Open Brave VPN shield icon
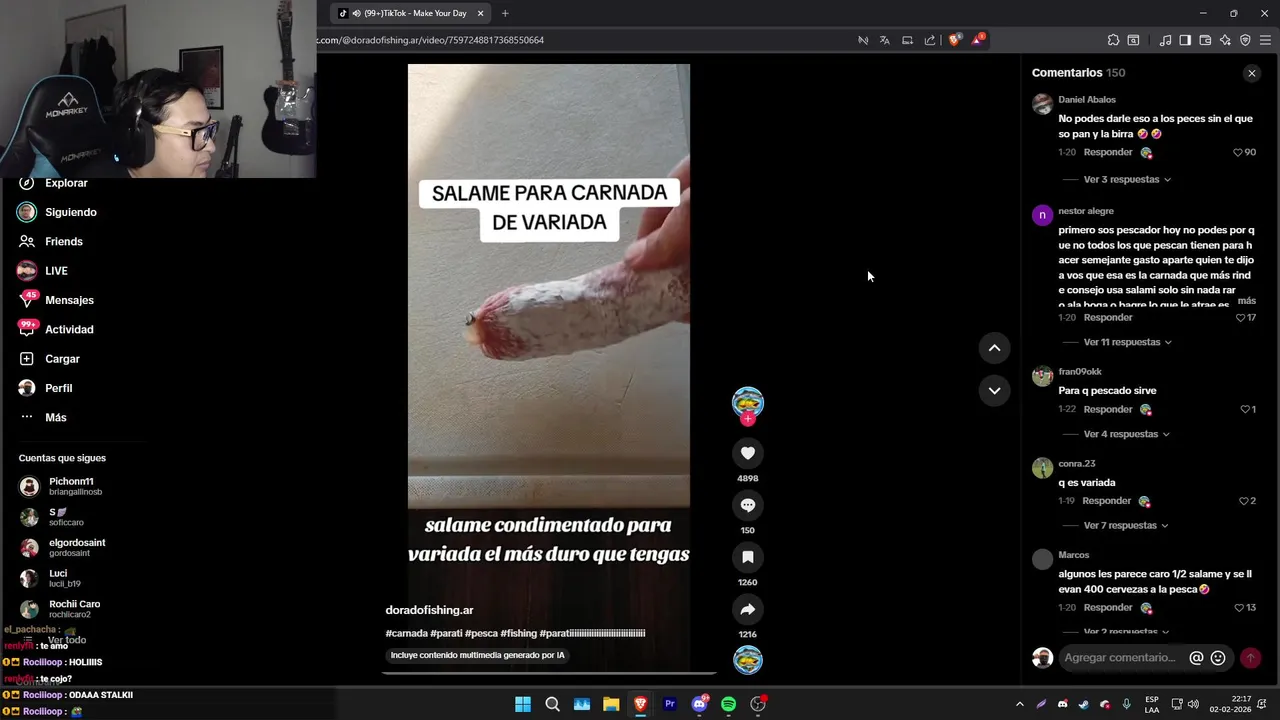 [x=1245, y=40]
